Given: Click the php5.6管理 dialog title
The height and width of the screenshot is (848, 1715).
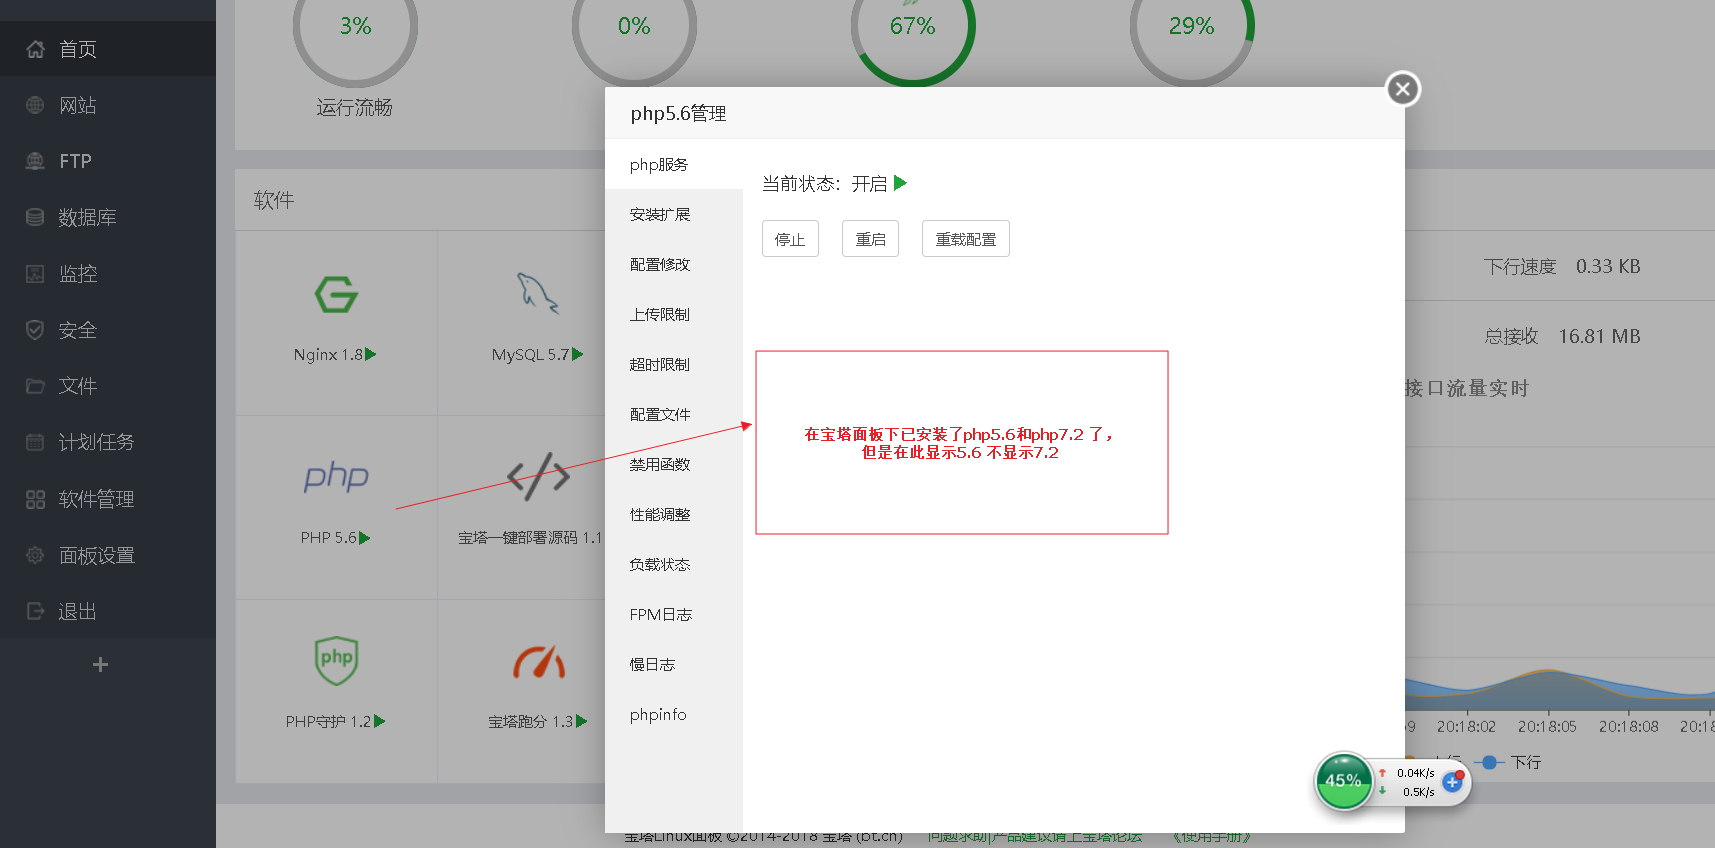Looking at the screenshot, I should pyautogui.click(x=678, y=114).
